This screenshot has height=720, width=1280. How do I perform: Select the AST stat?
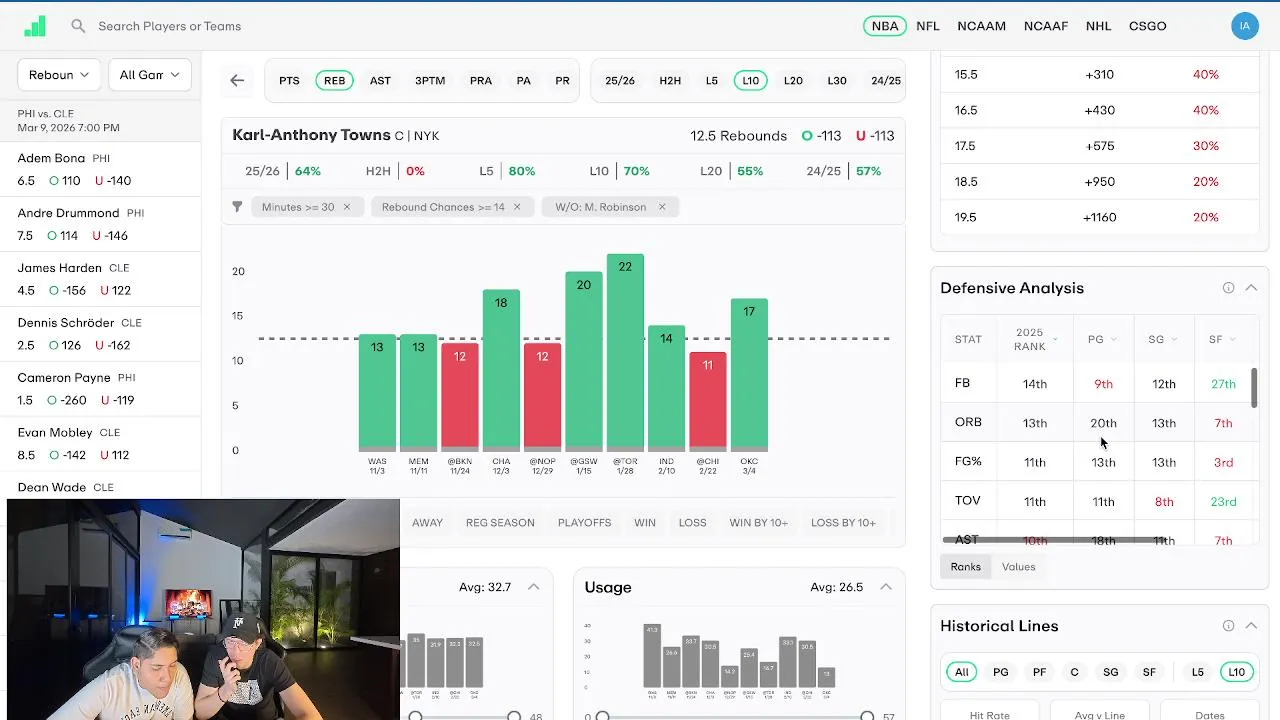pos(380,81)
